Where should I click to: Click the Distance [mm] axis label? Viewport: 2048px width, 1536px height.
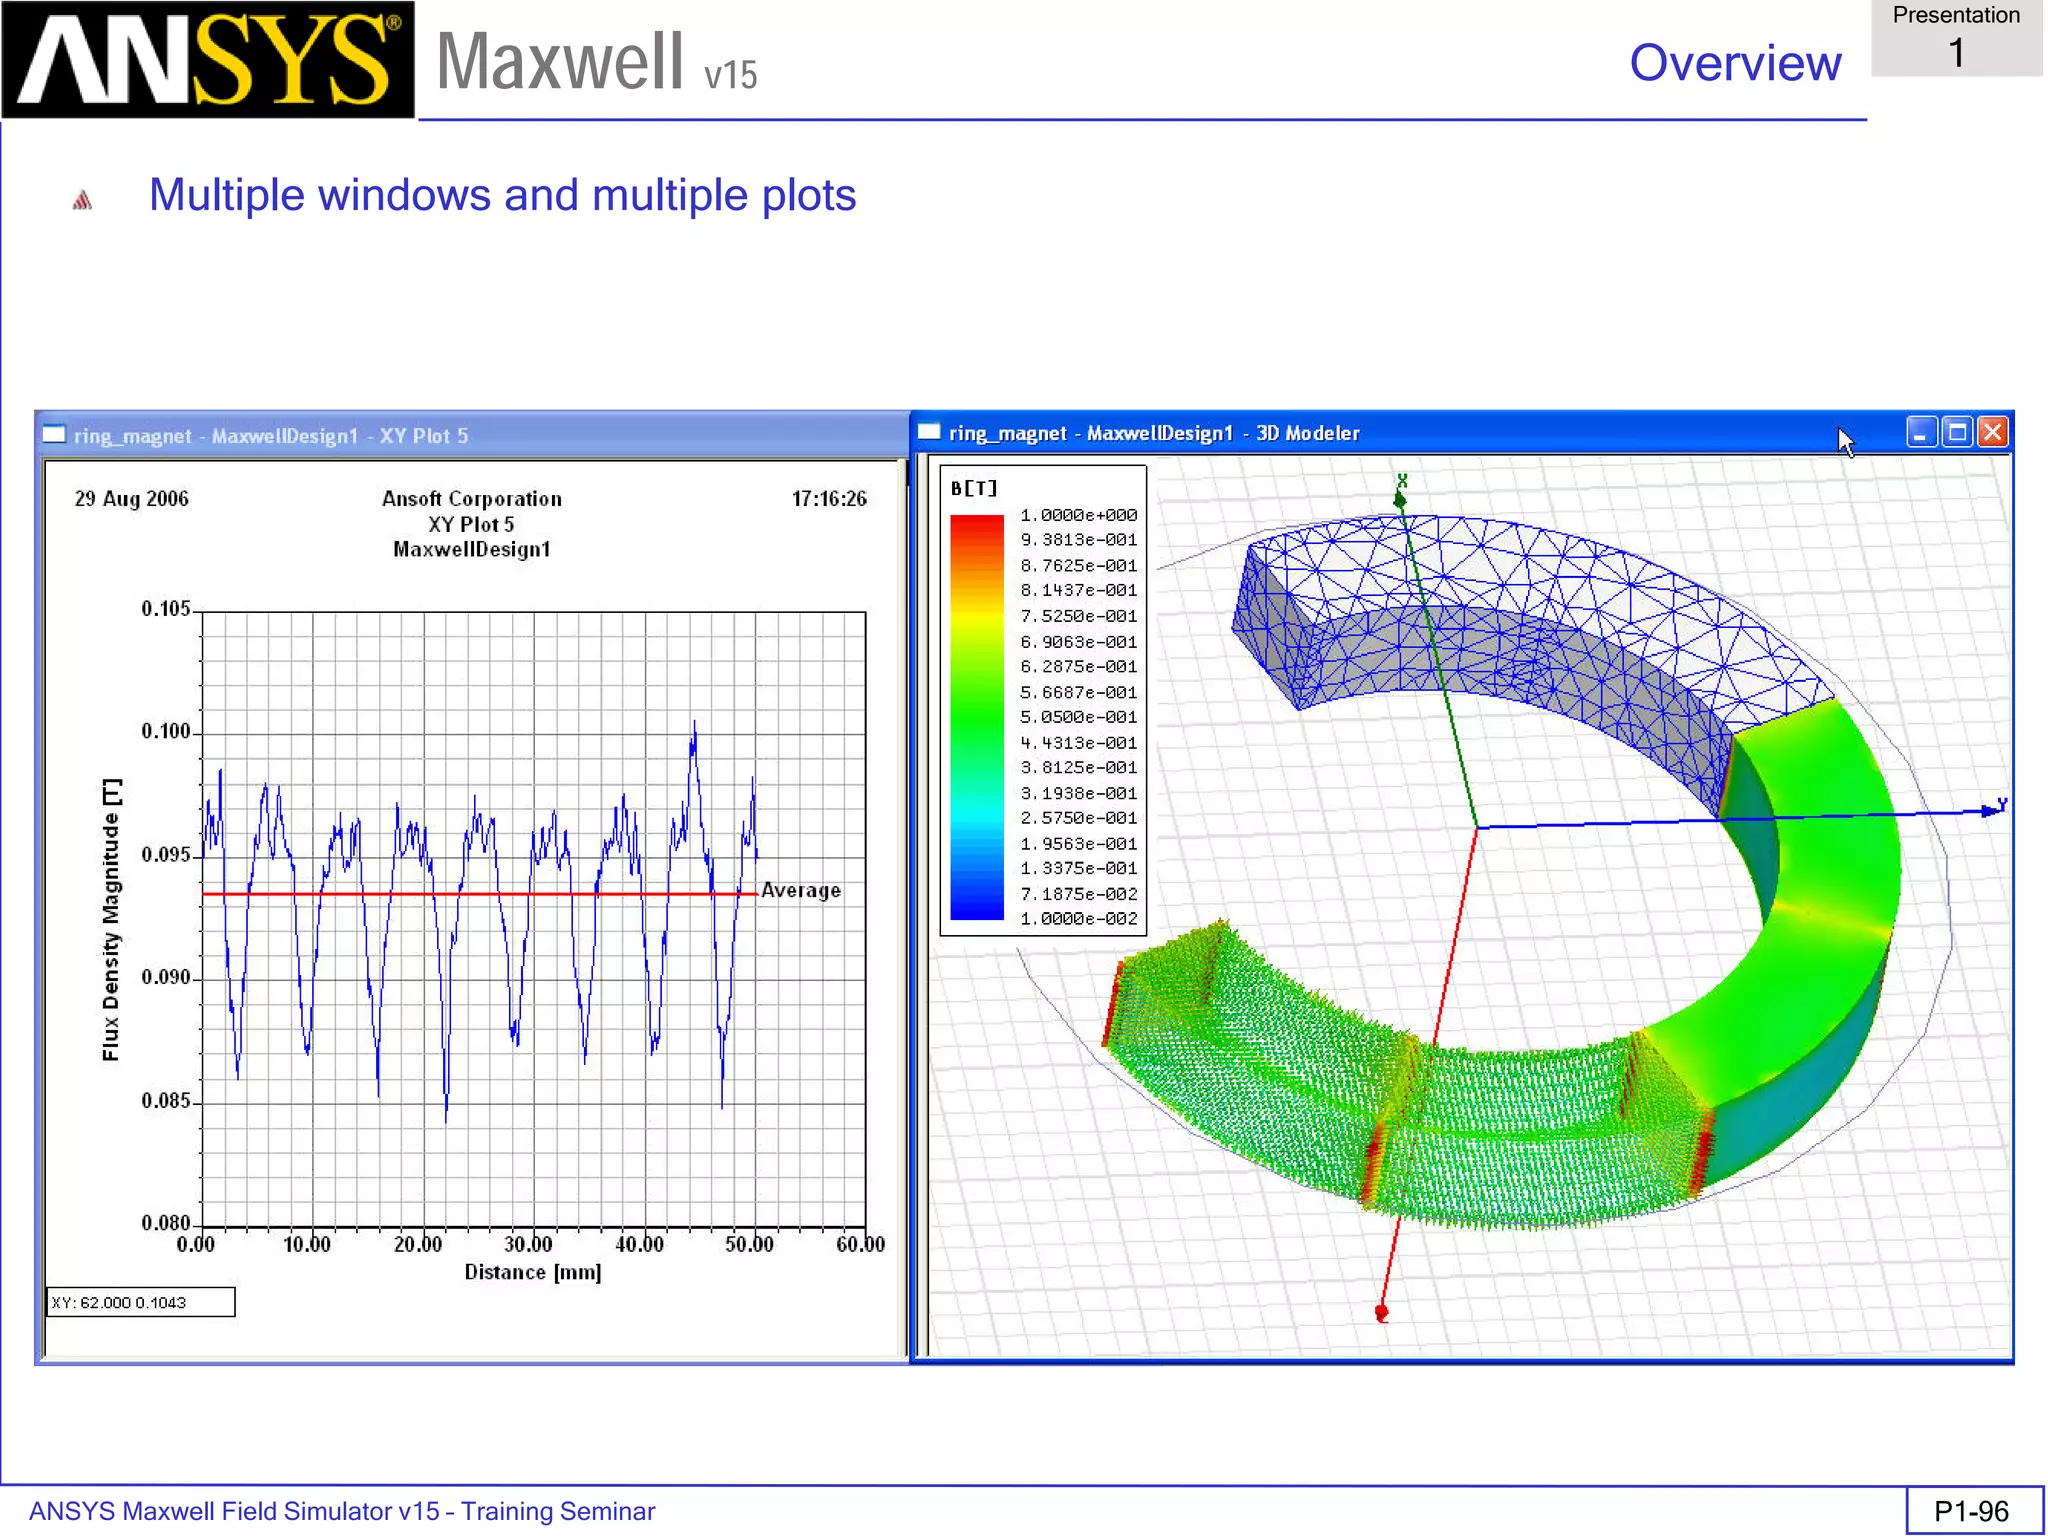[x=533, y=1272]
